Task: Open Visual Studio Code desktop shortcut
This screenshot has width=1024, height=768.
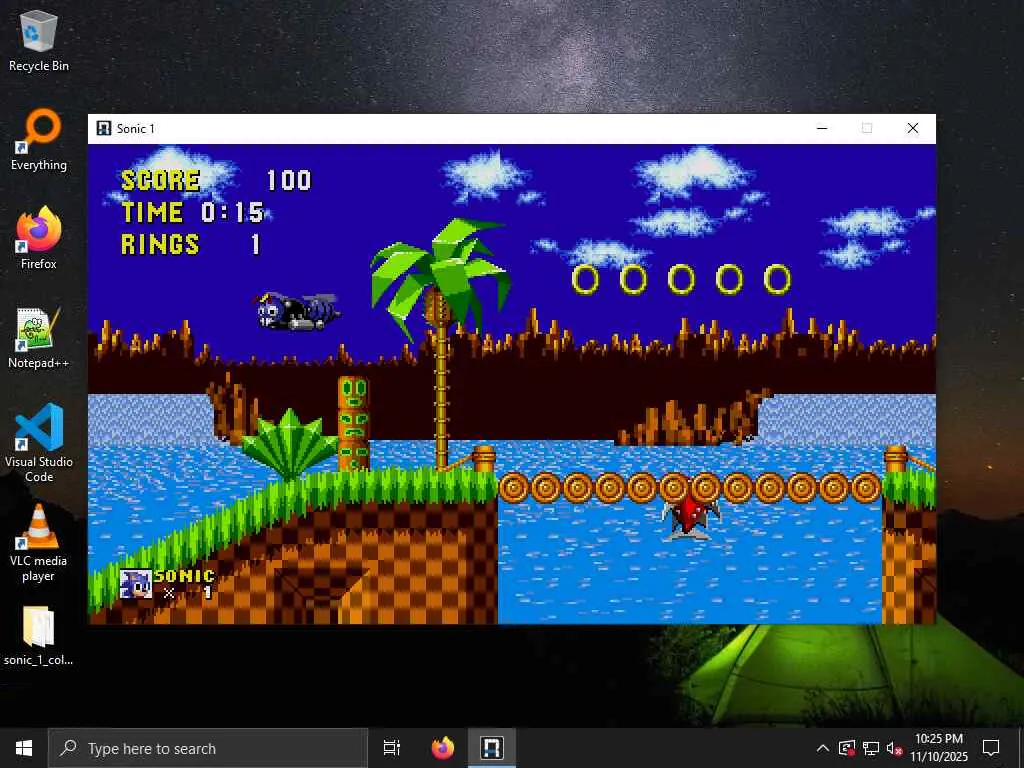Action: point(39,444)
